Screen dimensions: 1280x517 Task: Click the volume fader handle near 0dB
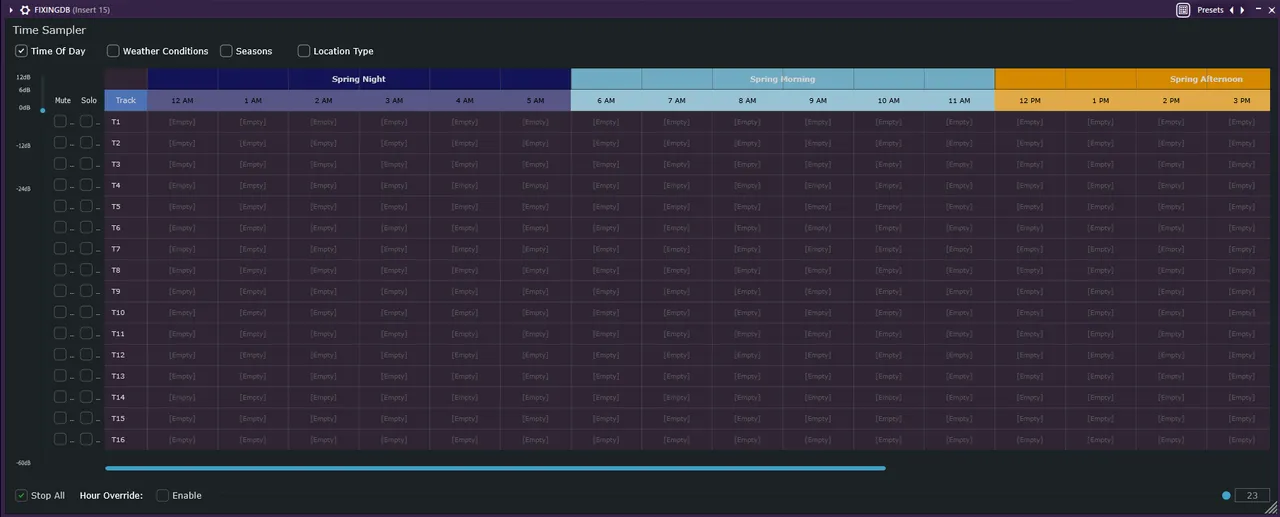click(x=42, y=110)
